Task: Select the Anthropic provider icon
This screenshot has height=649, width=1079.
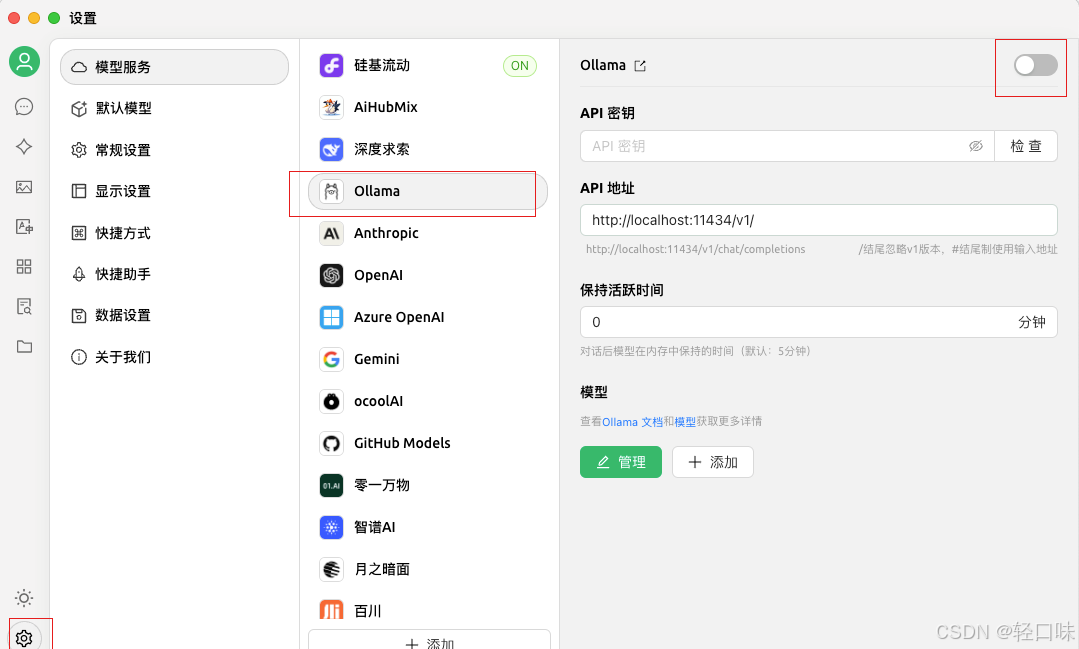Action: click(332, 233)
